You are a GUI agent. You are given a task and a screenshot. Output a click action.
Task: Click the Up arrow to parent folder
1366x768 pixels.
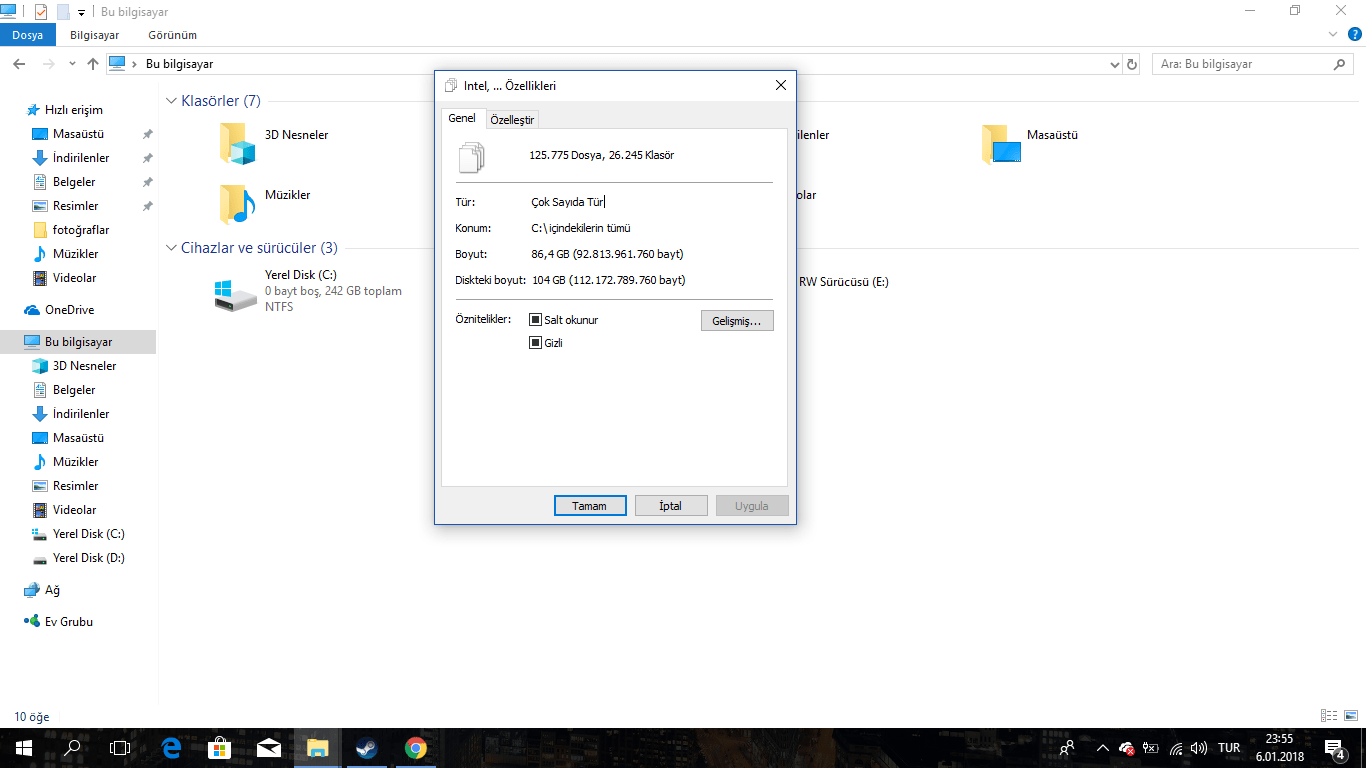coord(93,64)
